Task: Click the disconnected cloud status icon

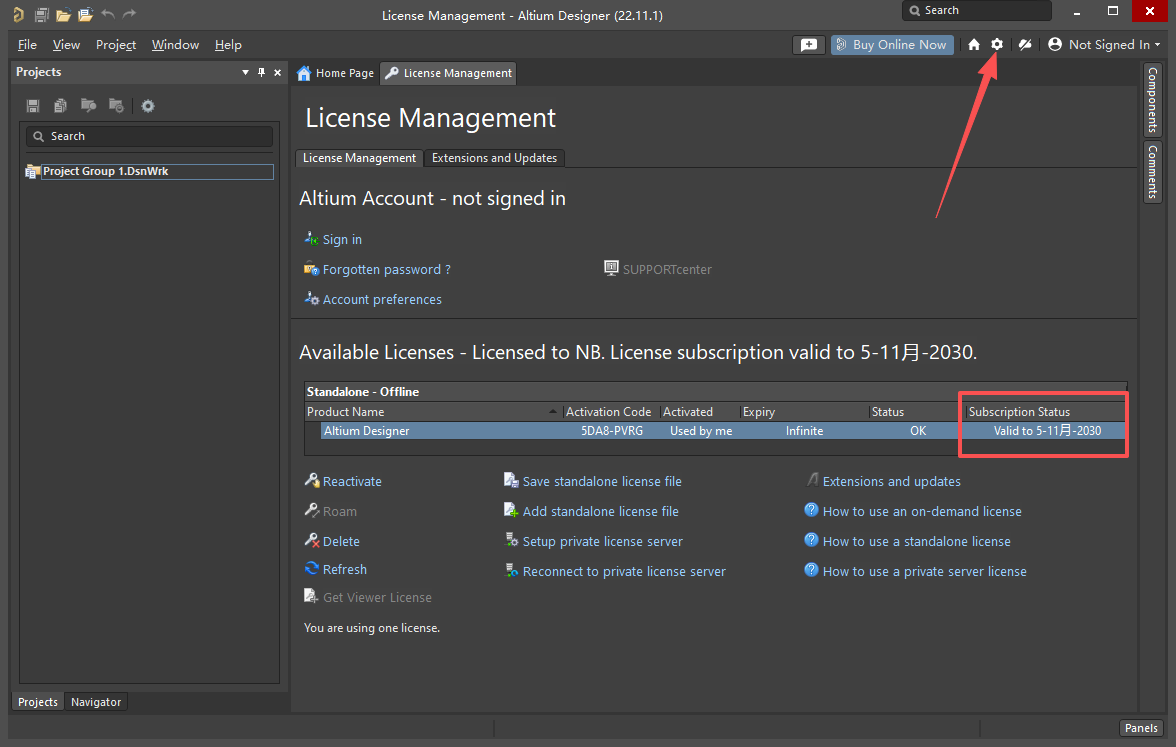Action: [1025, 44]
